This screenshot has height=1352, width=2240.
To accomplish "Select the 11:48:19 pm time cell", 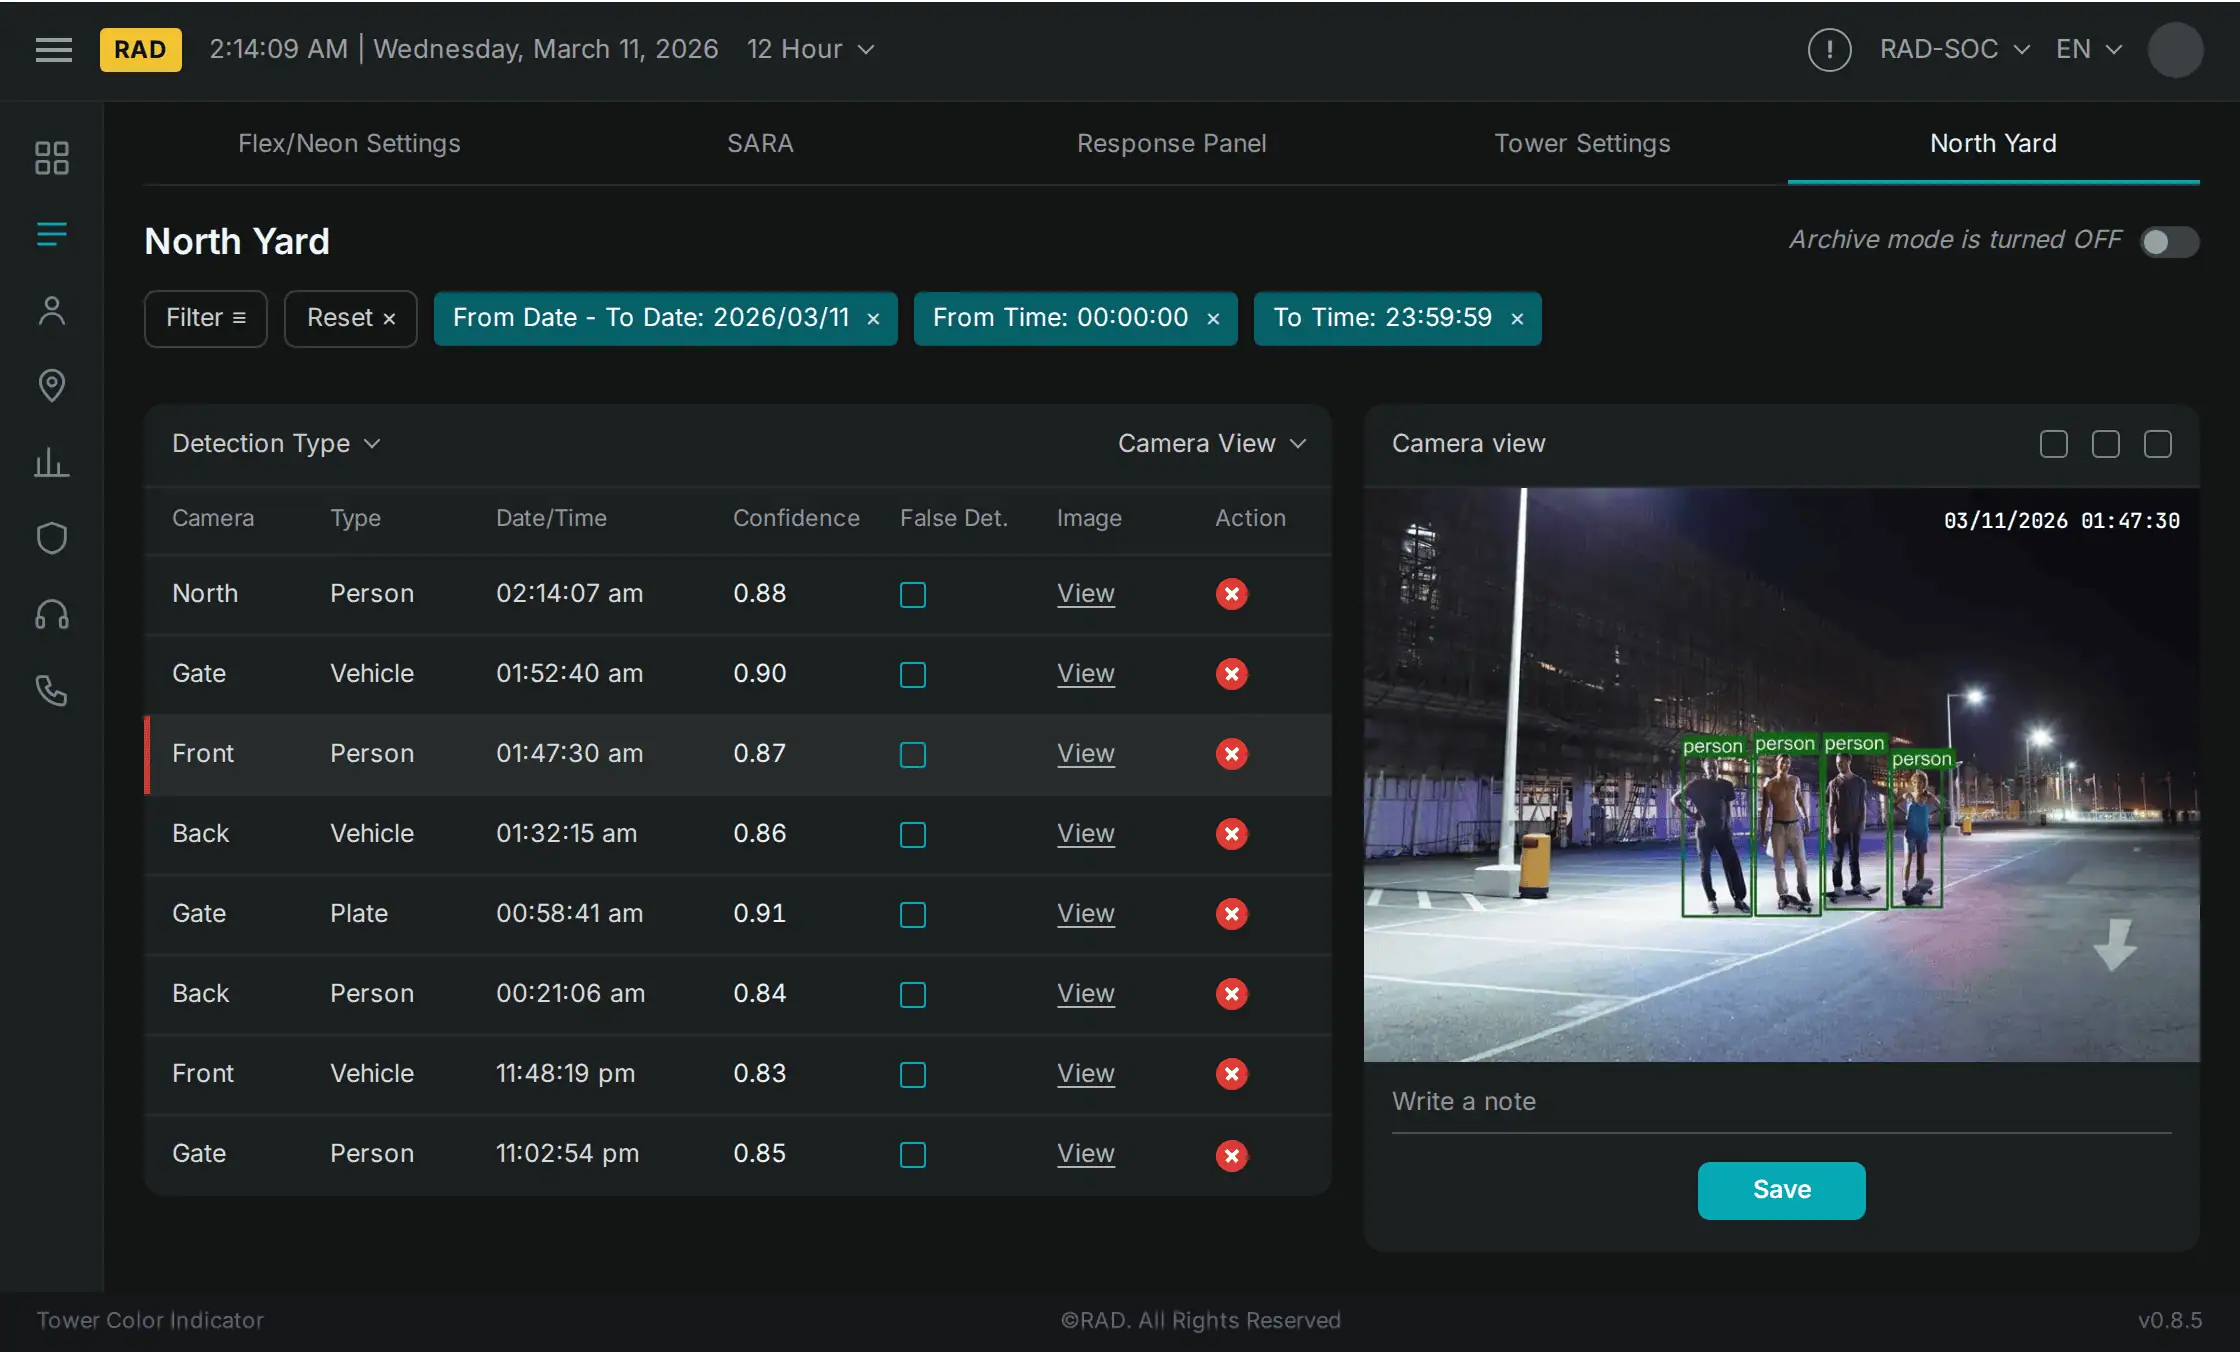I will pos(565,1074).
